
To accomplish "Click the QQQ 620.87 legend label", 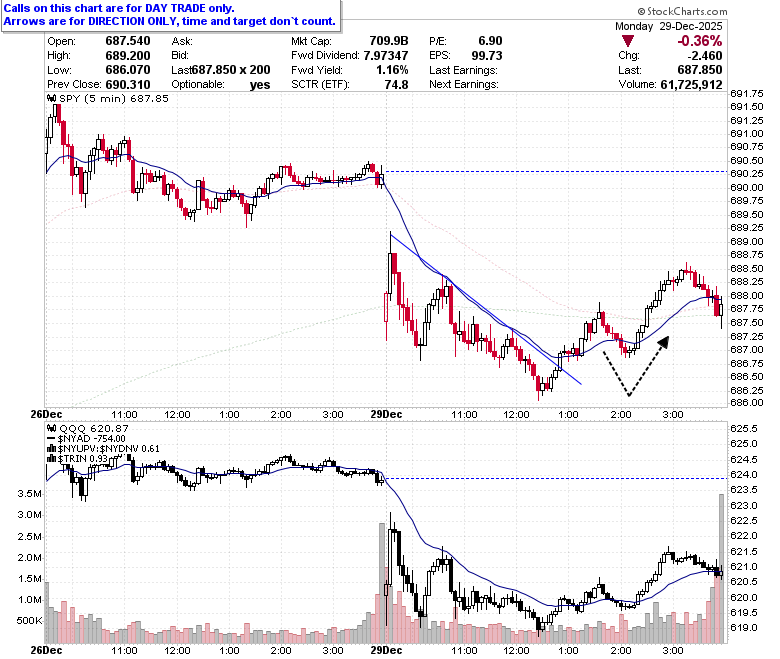I will tap(94, 428).
